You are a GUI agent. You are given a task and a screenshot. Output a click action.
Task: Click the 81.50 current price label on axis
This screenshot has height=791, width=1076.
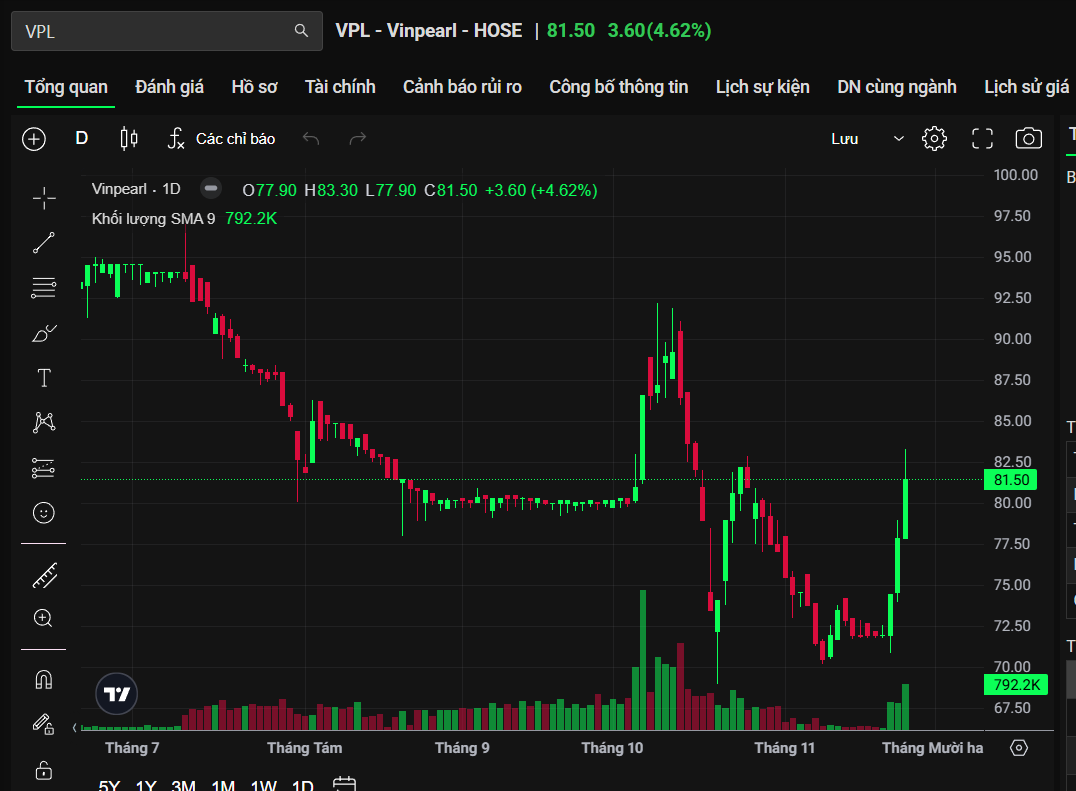(1011, 480)
